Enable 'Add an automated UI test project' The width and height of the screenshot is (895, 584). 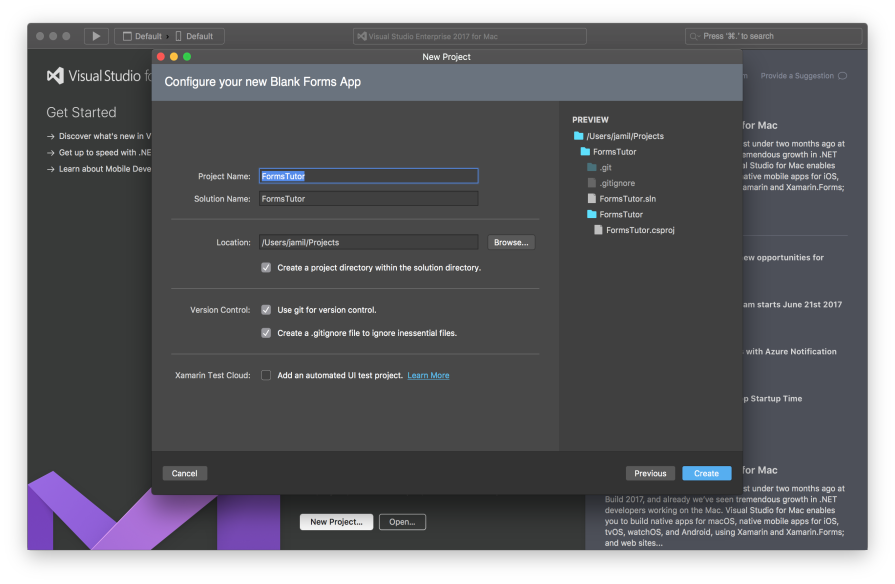[x=265, y=375]
